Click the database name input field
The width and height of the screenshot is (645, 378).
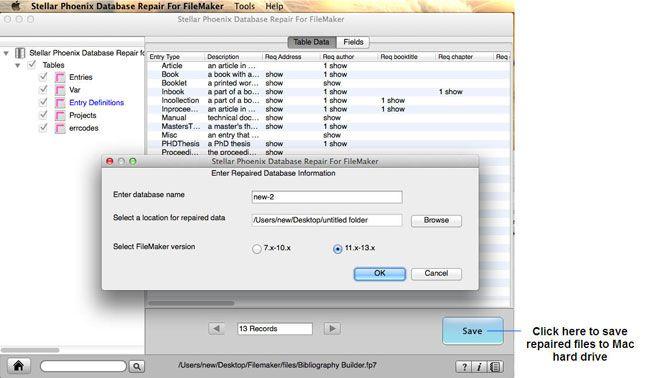(x=327, y=197)
